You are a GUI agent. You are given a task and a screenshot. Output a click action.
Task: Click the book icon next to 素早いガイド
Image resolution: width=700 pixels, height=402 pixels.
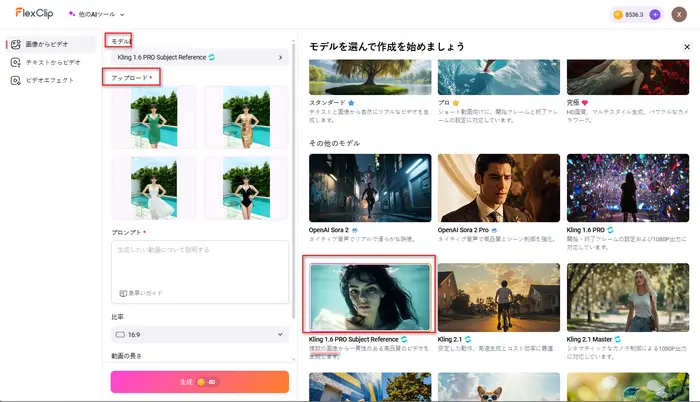pyautogui.click(x=123, y=293)
